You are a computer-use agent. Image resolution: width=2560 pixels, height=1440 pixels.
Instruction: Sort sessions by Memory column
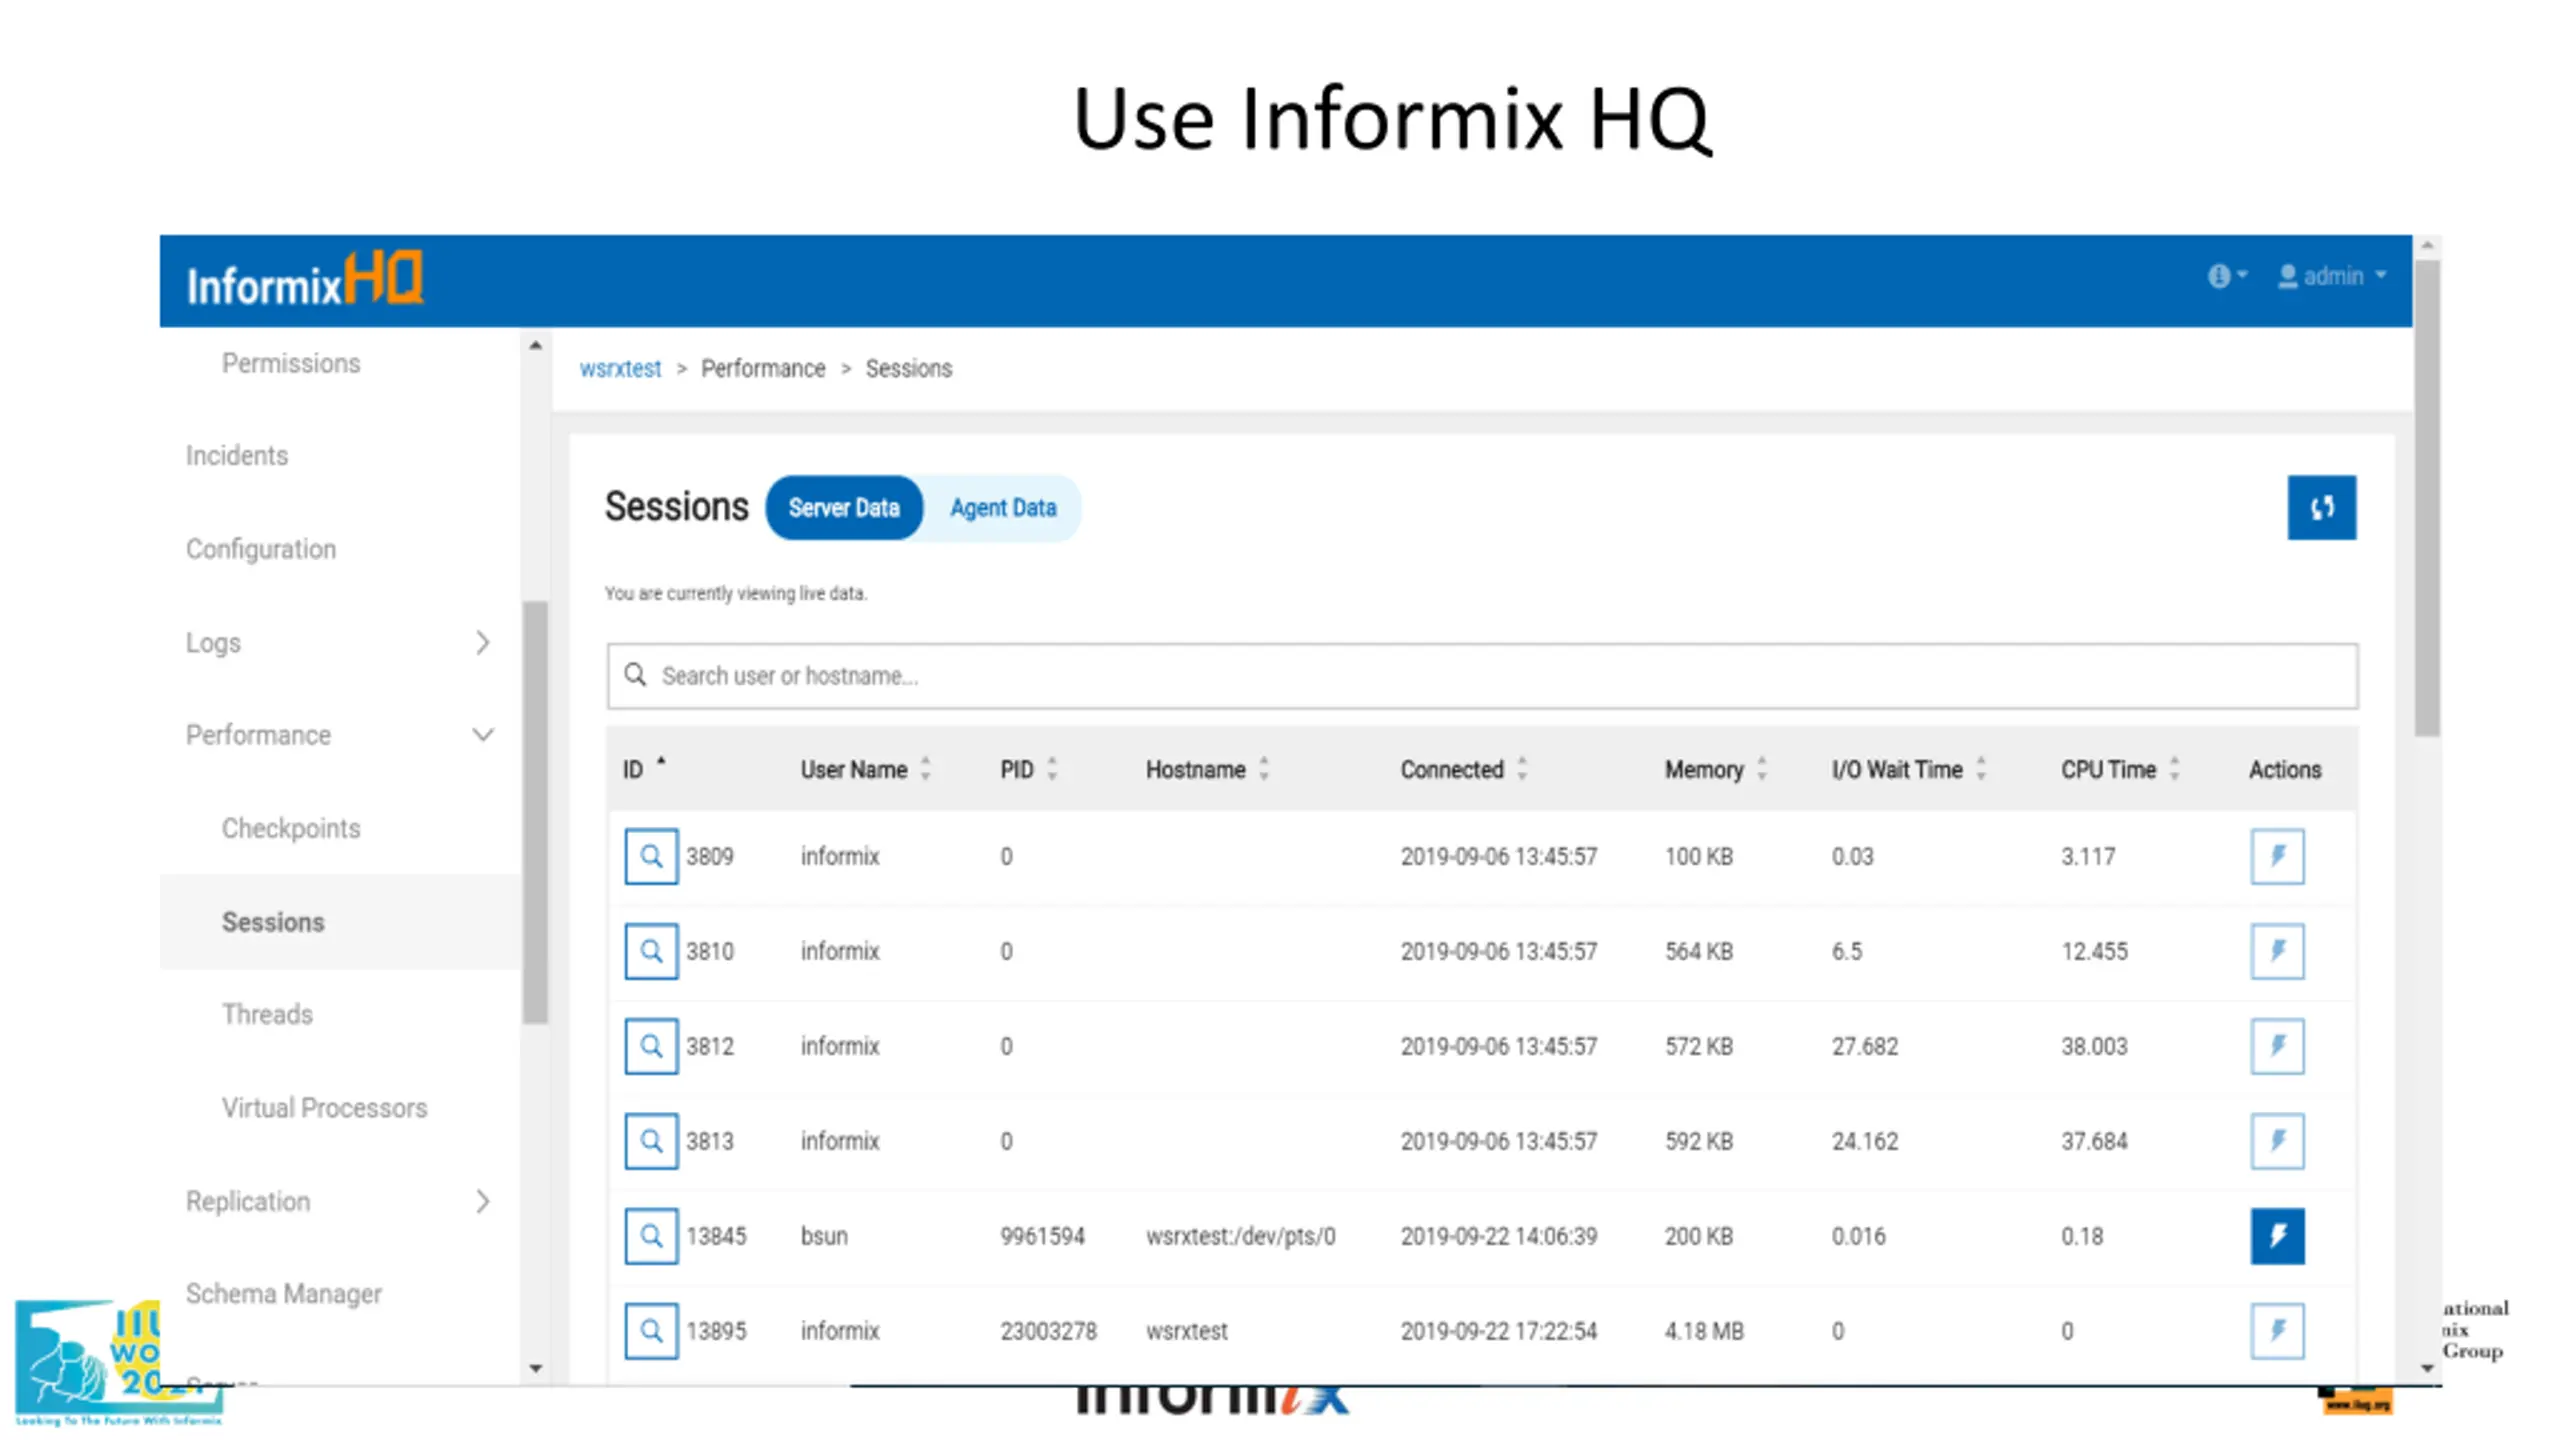(1716, 769)
